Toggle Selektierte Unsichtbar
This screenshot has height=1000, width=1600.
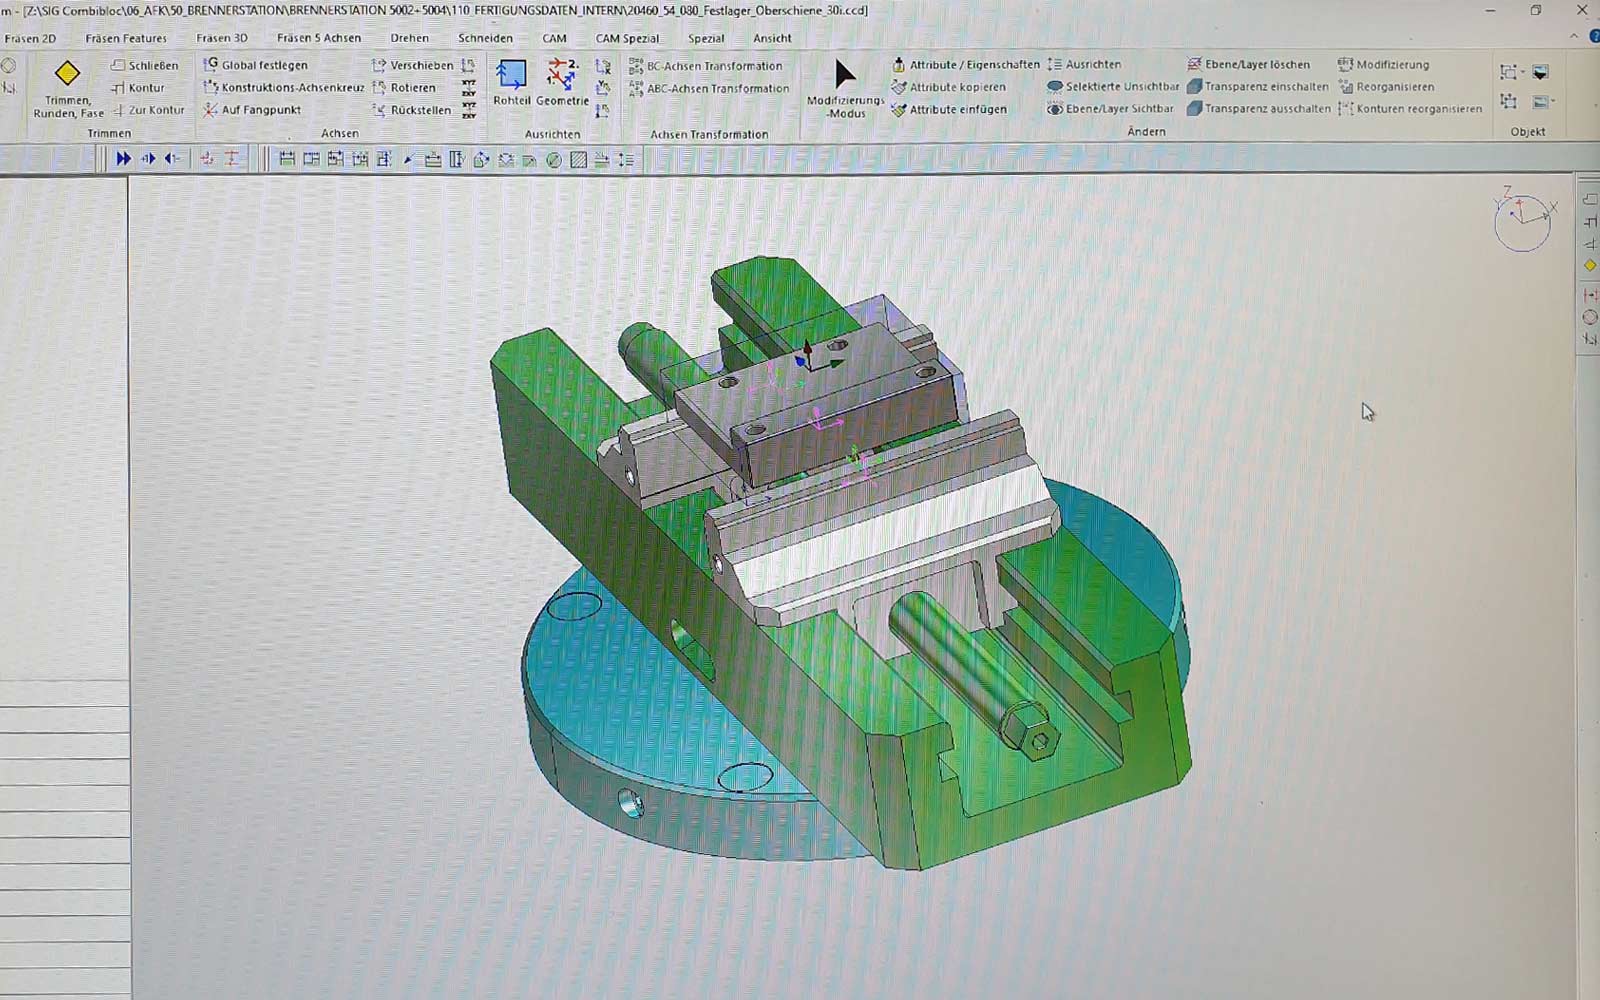1113,86
